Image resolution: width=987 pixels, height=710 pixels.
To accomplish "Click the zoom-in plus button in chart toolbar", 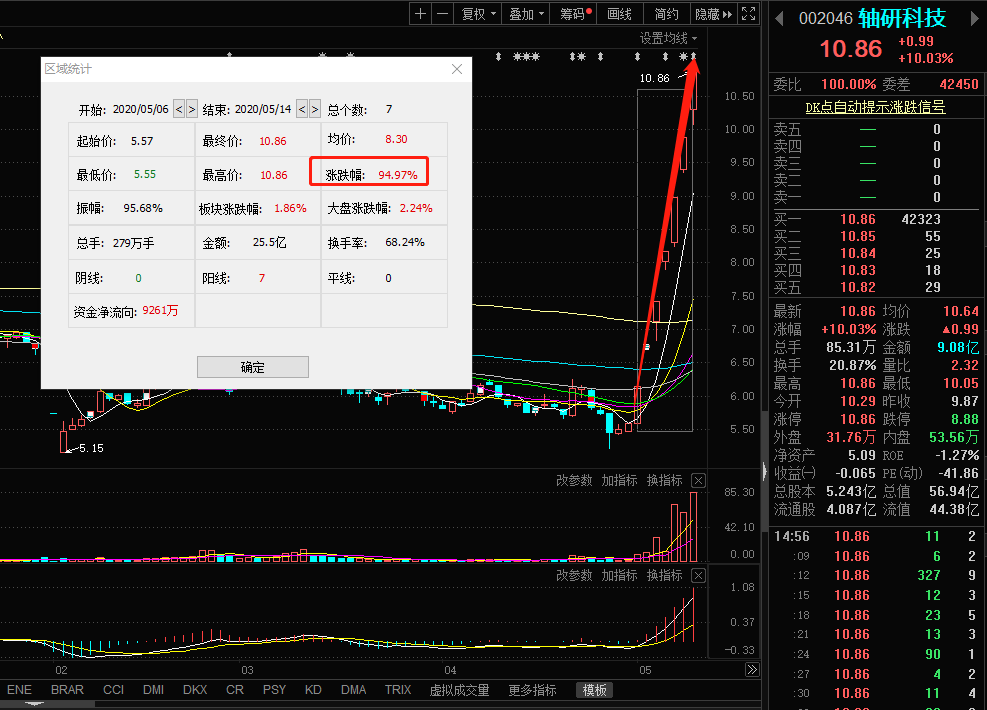I will [421, 14].
